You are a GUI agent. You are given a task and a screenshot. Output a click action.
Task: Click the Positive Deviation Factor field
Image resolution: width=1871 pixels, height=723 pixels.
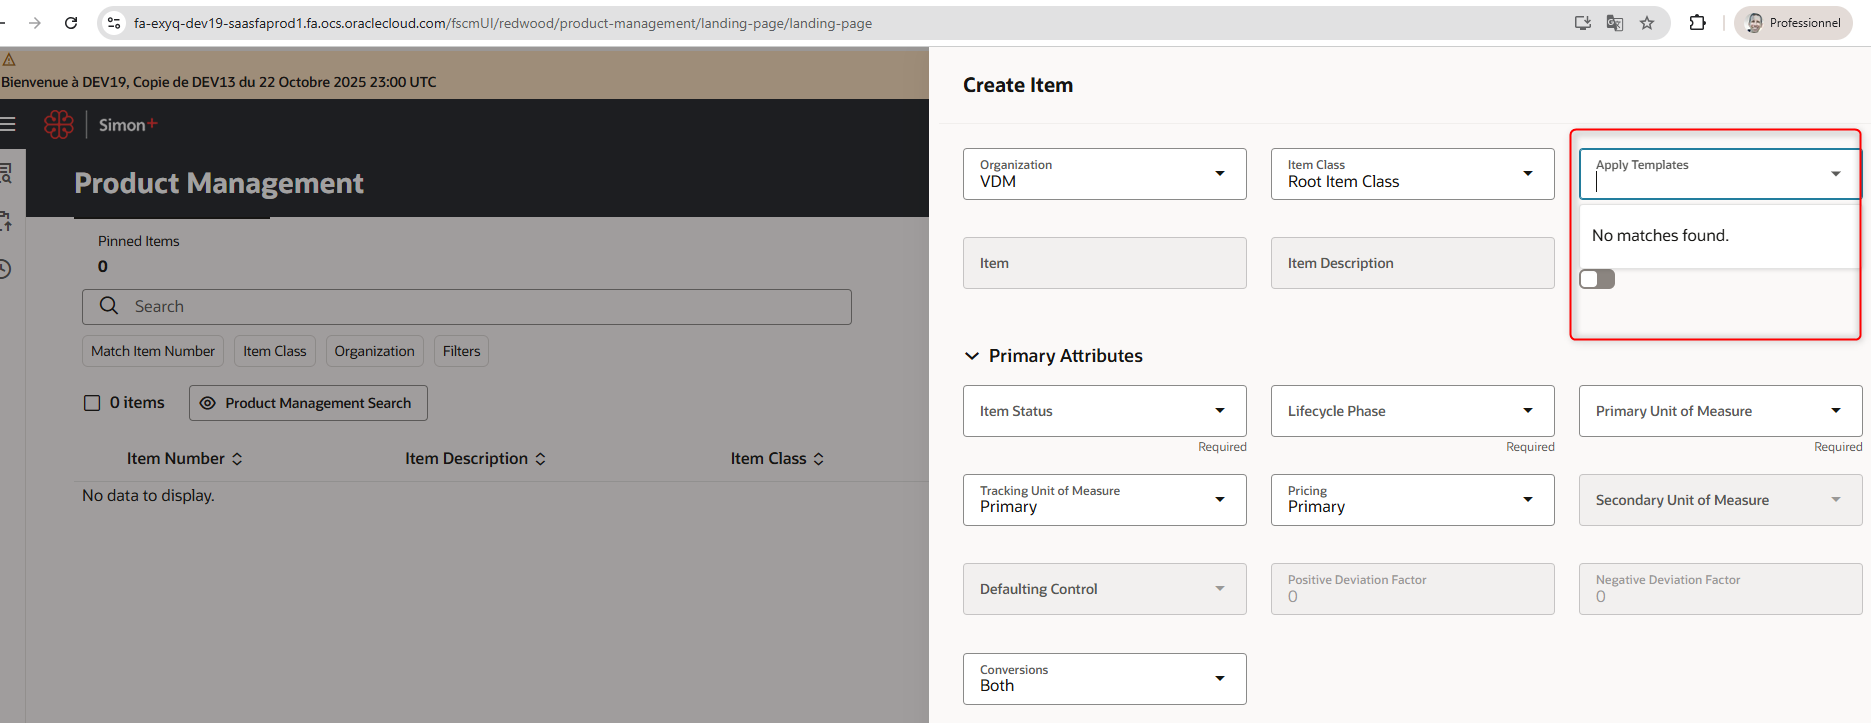1413,589
